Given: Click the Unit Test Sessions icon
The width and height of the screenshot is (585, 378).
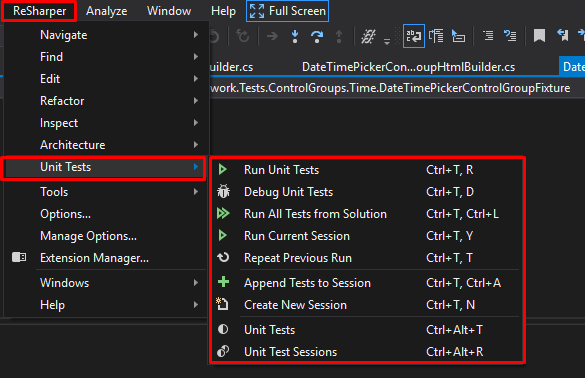Looking at the screenshot, I should 223,351.
